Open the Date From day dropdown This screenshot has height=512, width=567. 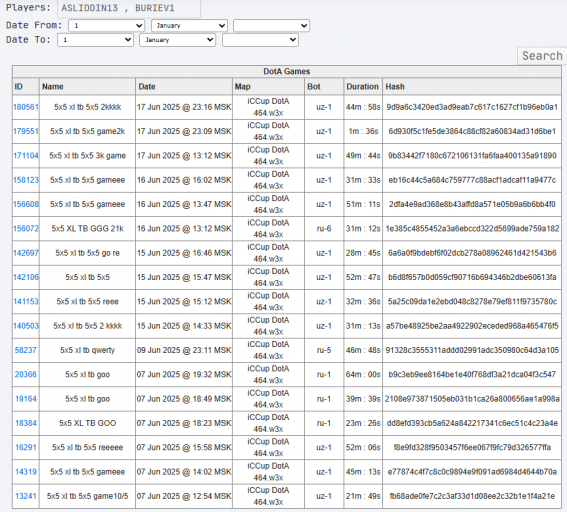[x=107, y=26]
